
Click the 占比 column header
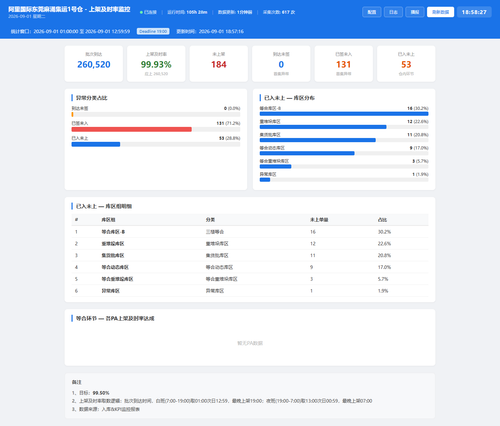(x=382, y=220)
